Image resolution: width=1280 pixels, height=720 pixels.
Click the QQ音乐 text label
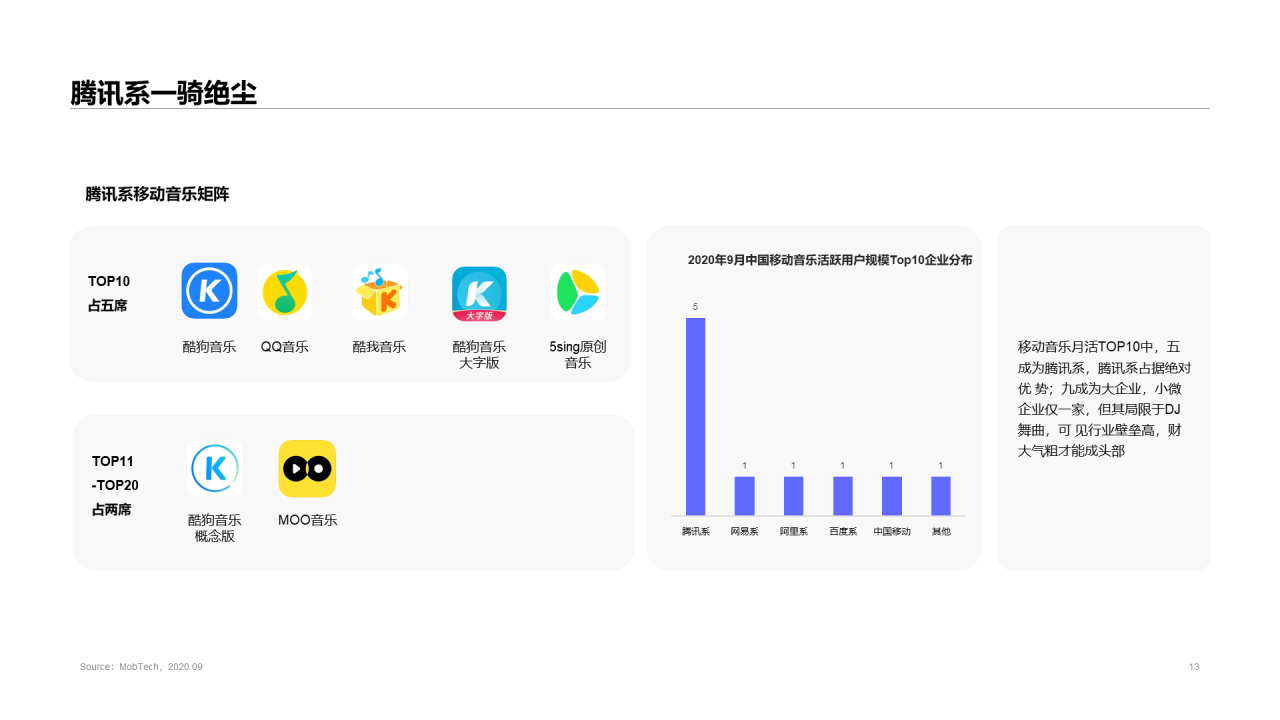click(285, 347)
